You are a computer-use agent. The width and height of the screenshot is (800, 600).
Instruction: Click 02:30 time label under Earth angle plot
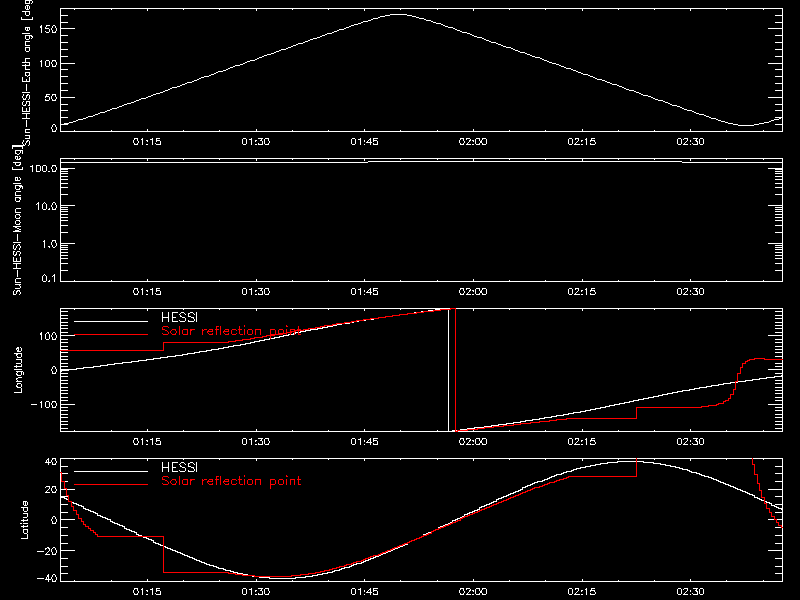click(690, 141)
